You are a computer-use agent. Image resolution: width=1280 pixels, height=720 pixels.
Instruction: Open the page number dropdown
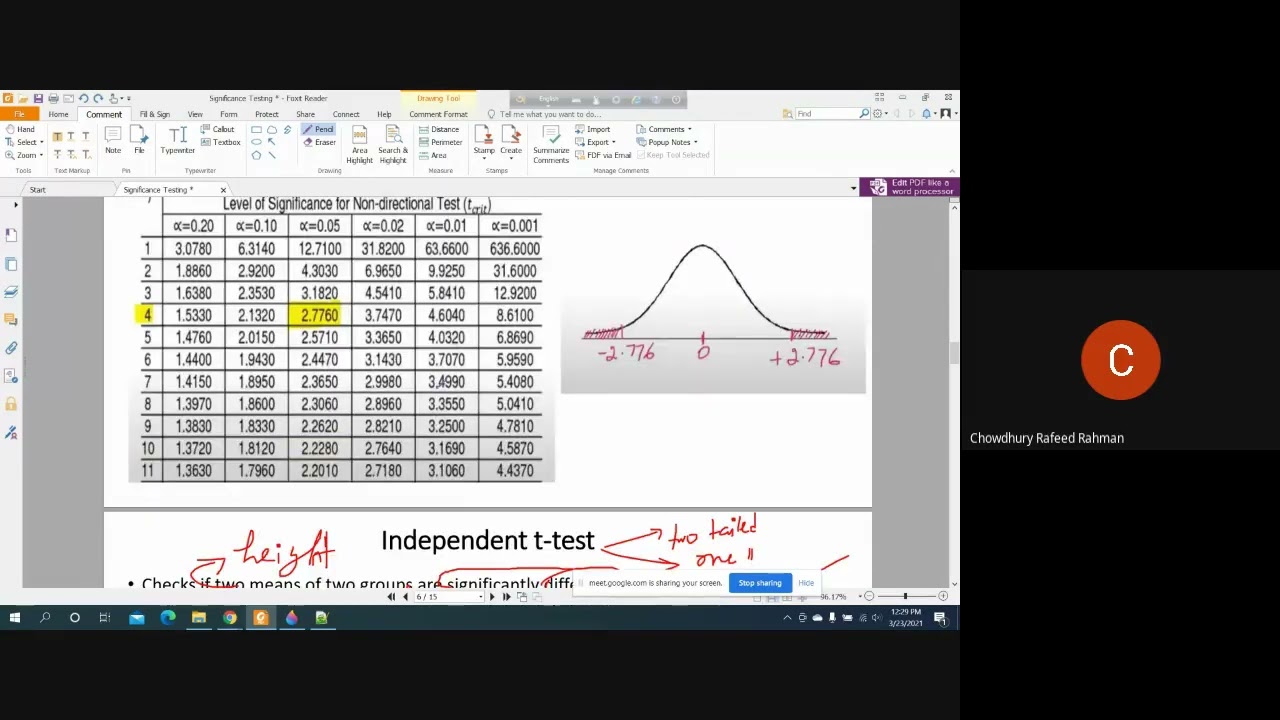click(480, 597)
